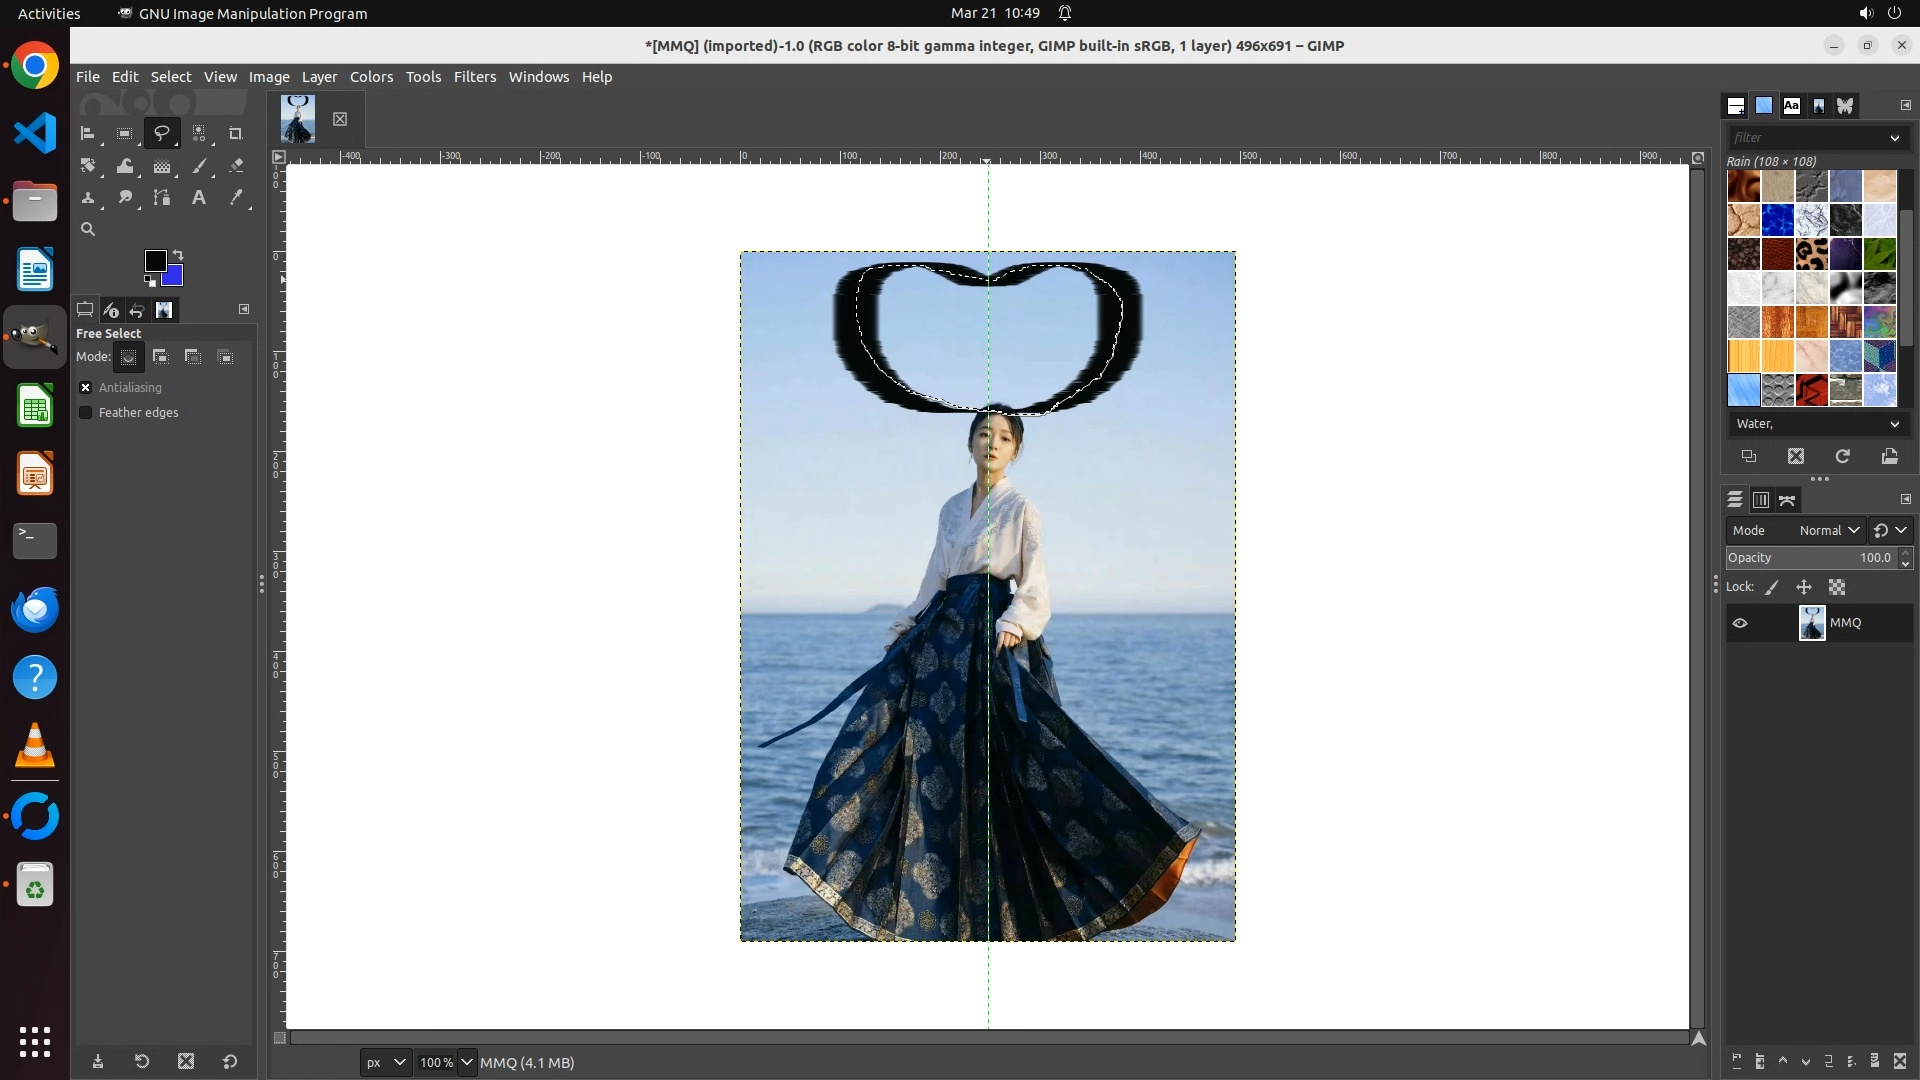Choose the Paintbrush tool

(199, 166)
